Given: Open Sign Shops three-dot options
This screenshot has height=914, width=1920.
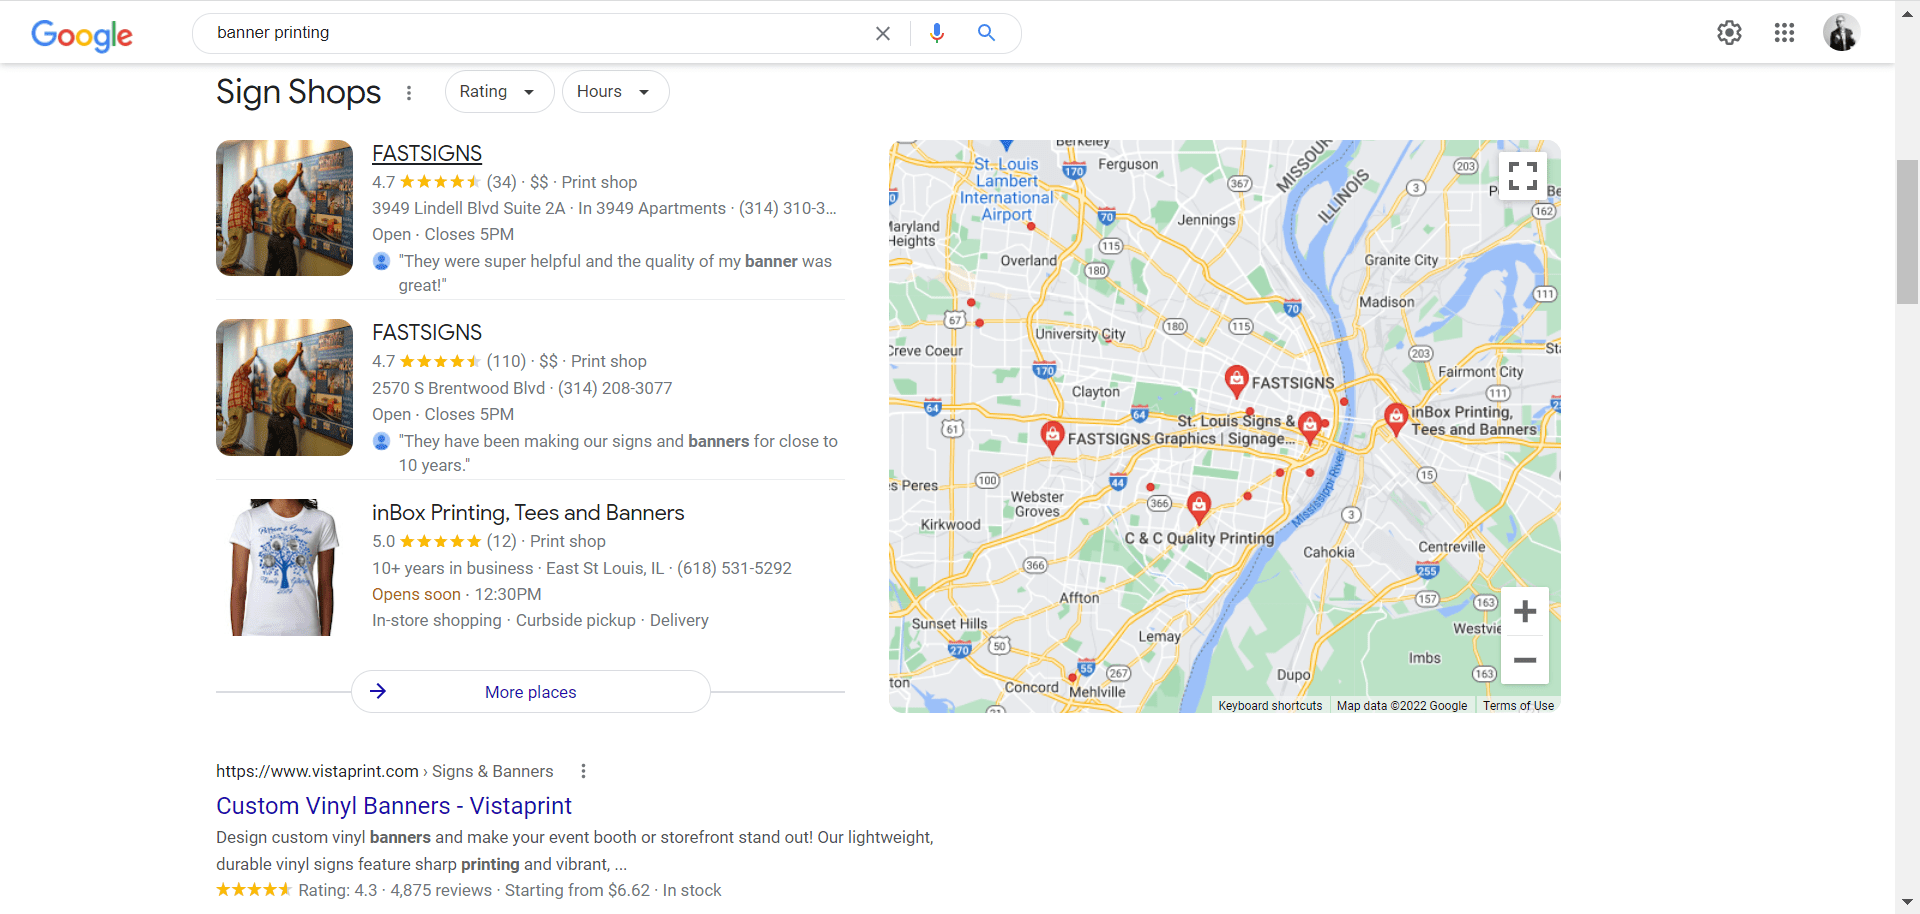Looking at the screenshot, I should [409, 93].
